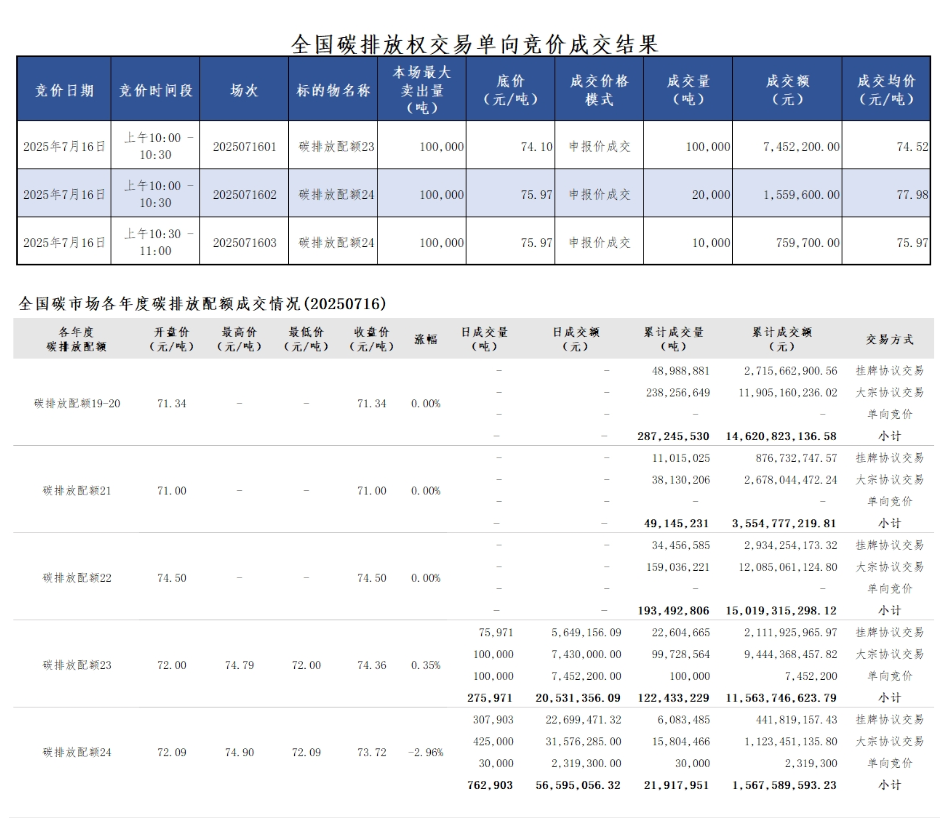The image size is (952, 831).
Task: Click the 碳排放配额19-20 row label
Action: click(x=77, y=403)
